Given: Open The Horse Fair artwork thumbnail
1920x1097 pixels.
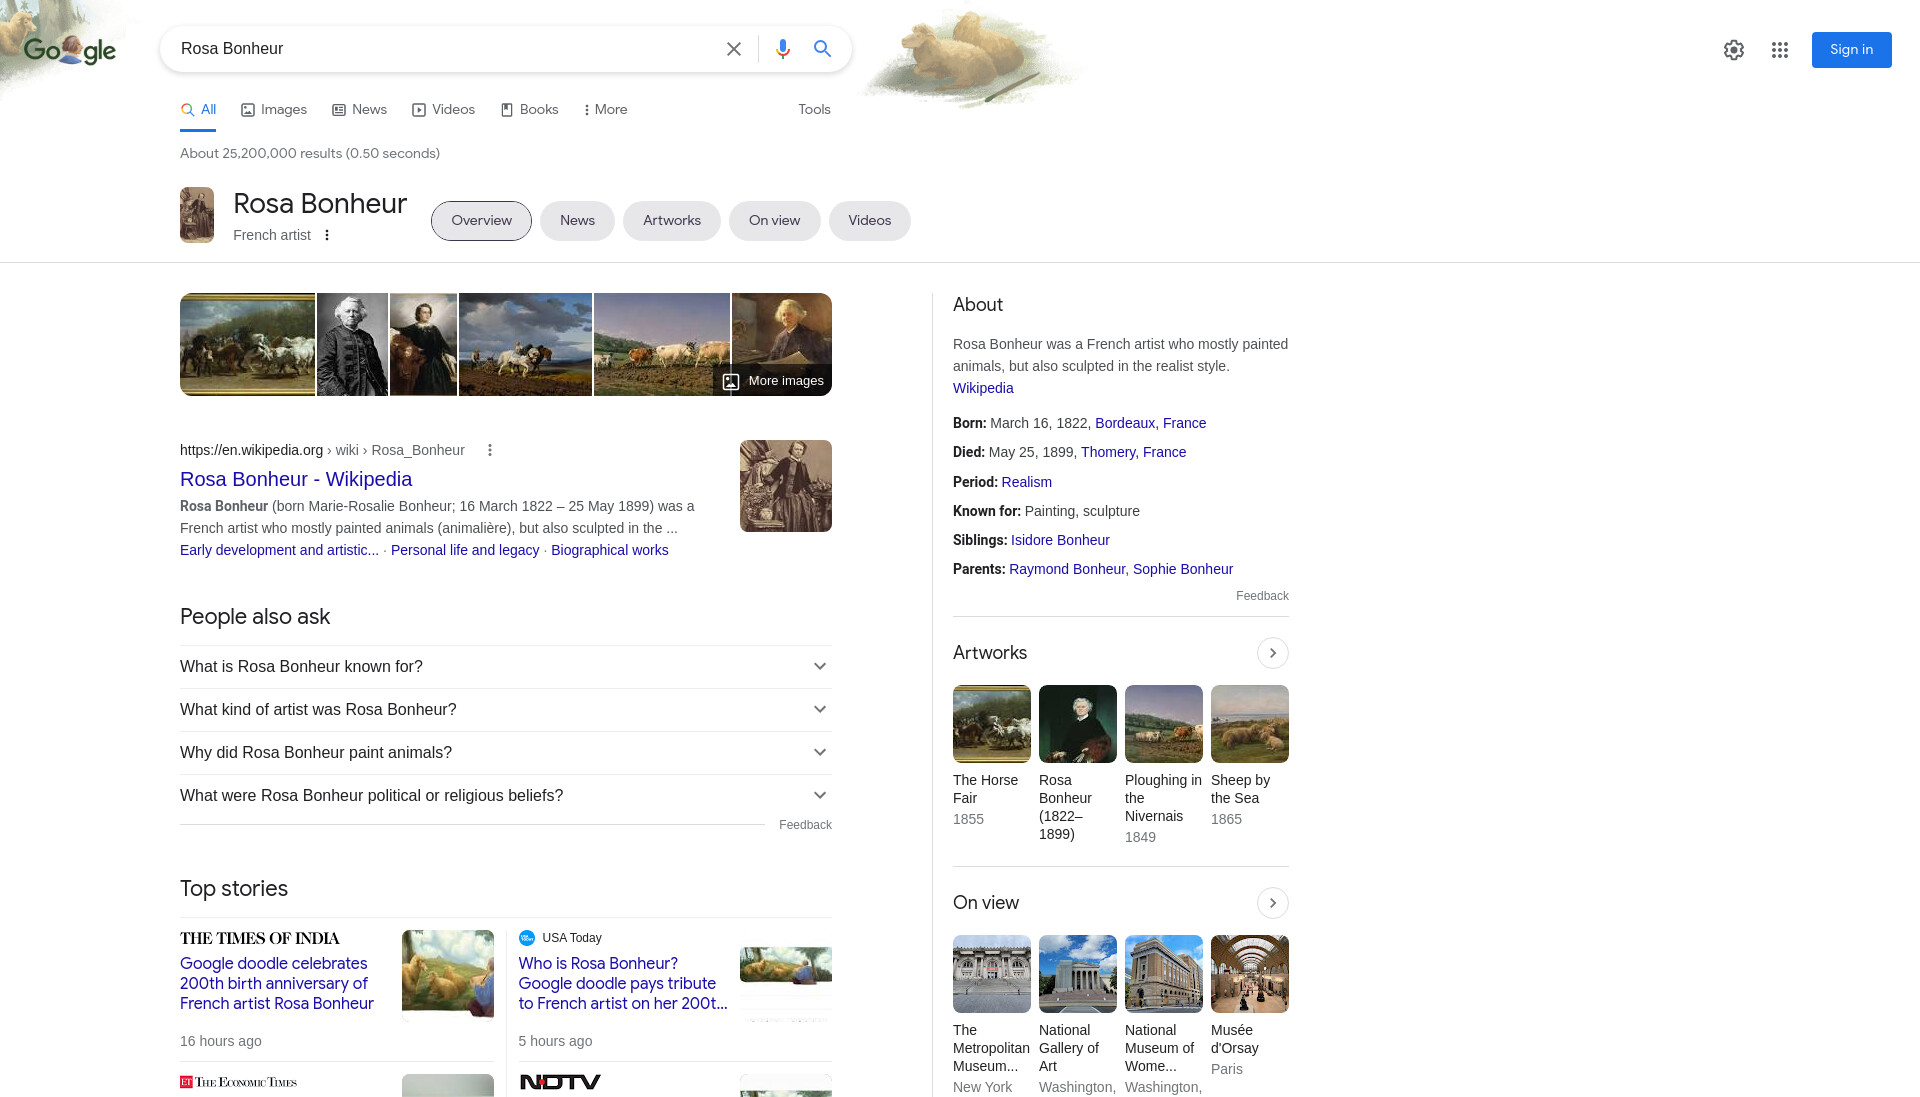Looking at the screenshot, I should (x=992, y=724).
